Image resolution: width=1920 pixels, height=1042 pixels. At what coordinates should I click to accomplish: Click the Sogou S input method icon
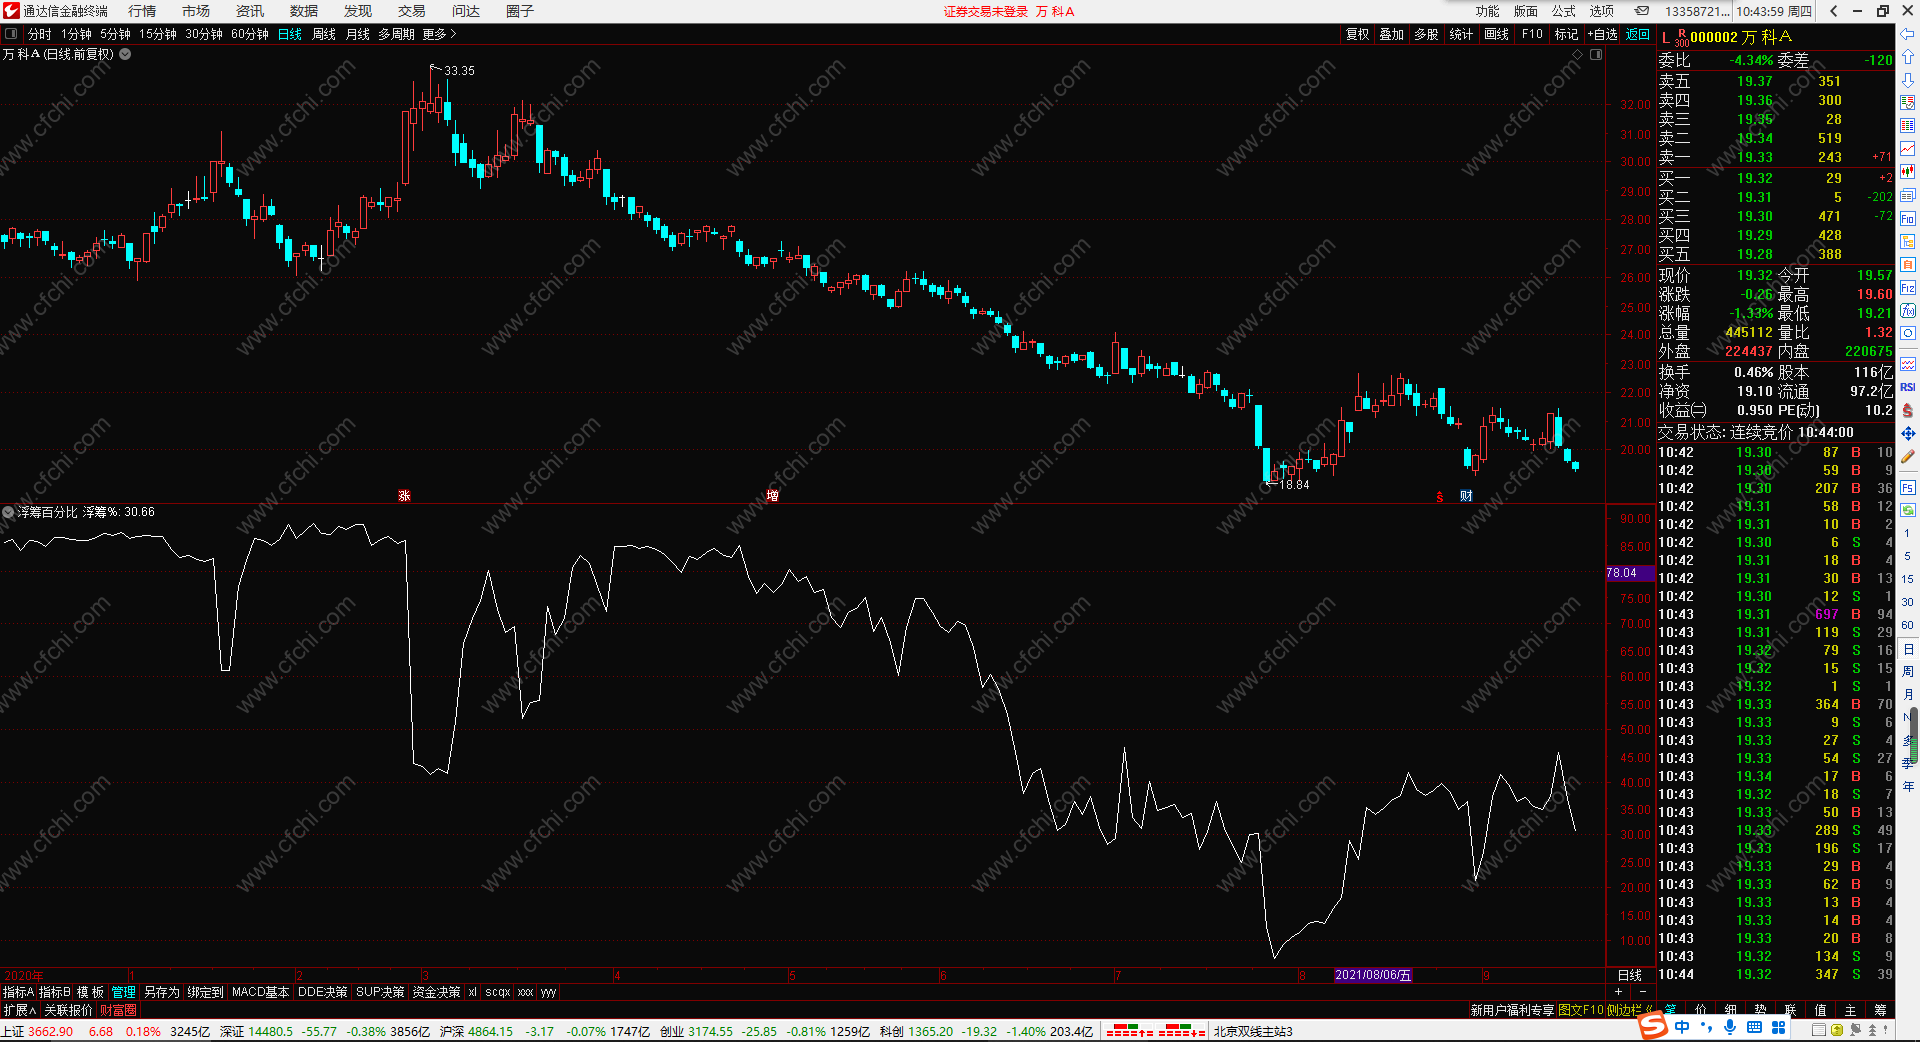(x=1653, y=1026)
